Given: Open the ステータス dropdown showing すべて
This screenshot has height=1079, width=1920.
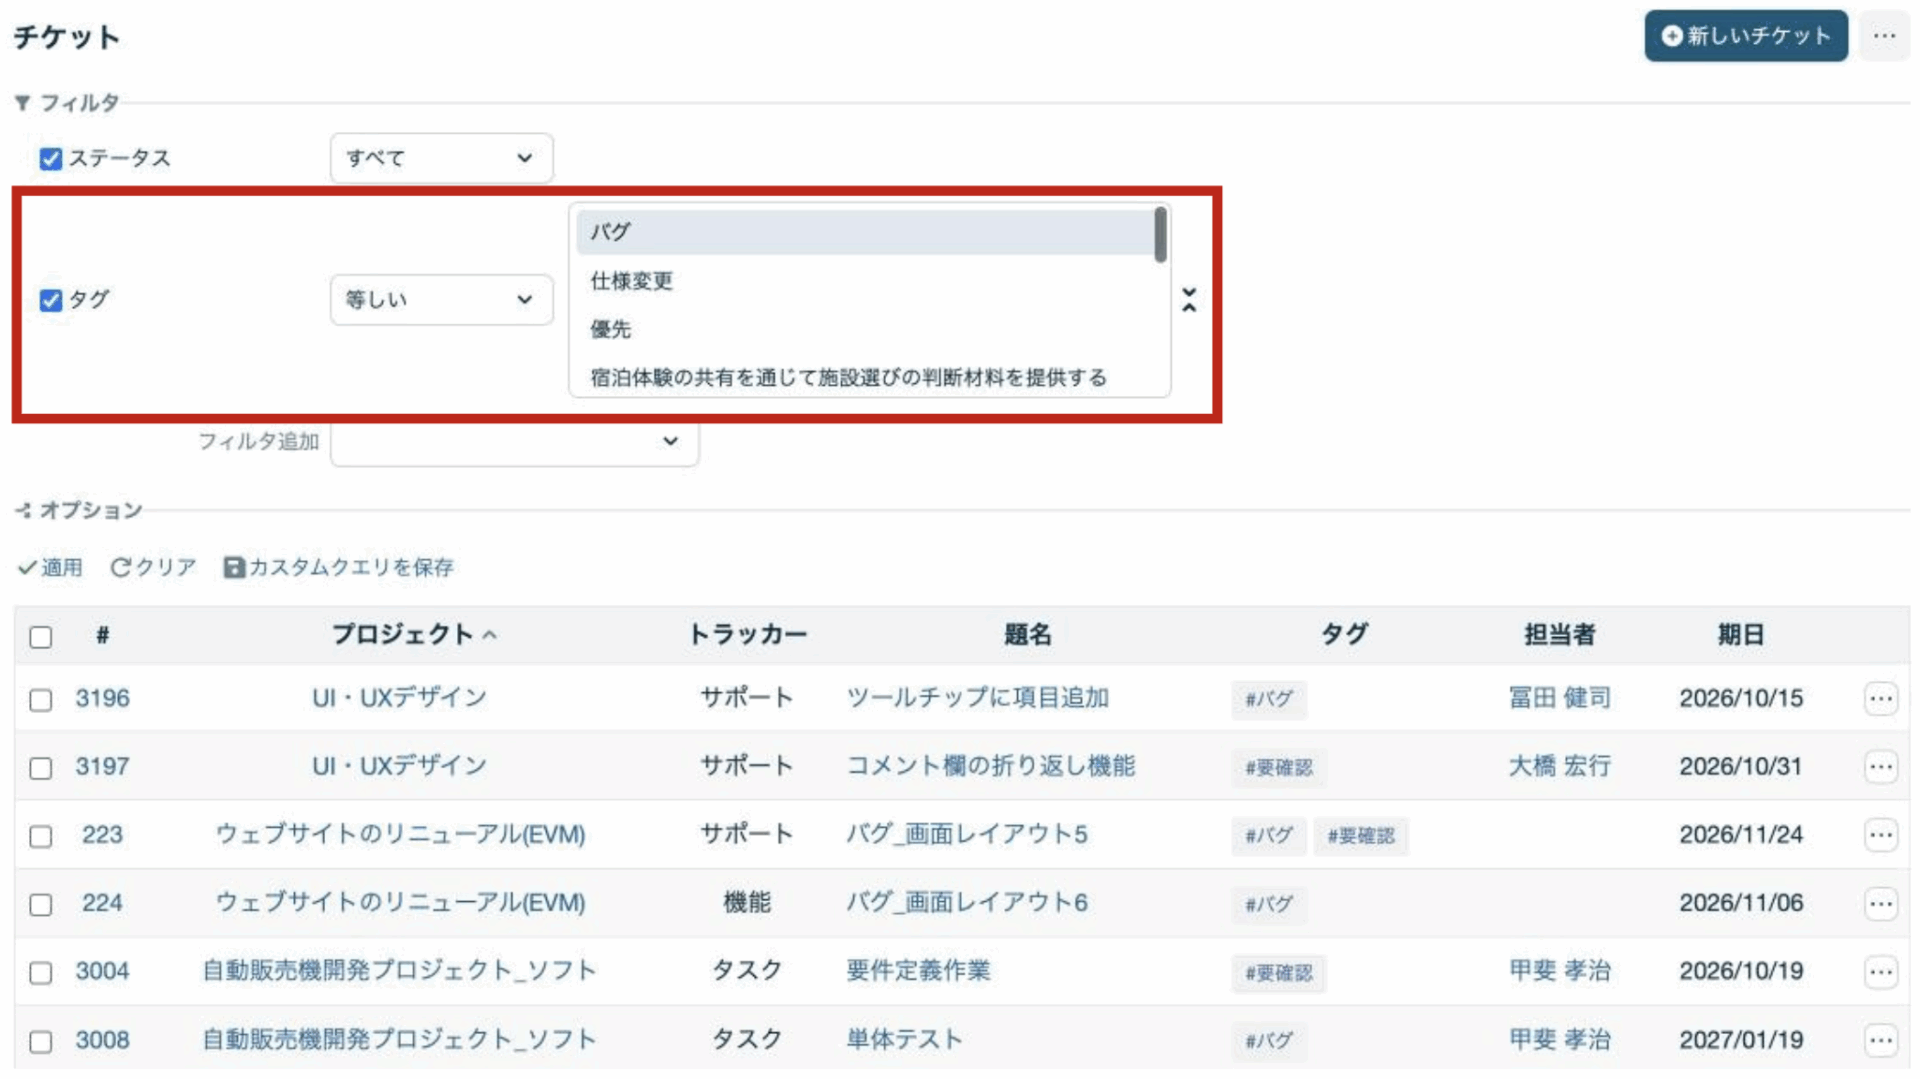Looking at the screenshot, I should [441, 158].
